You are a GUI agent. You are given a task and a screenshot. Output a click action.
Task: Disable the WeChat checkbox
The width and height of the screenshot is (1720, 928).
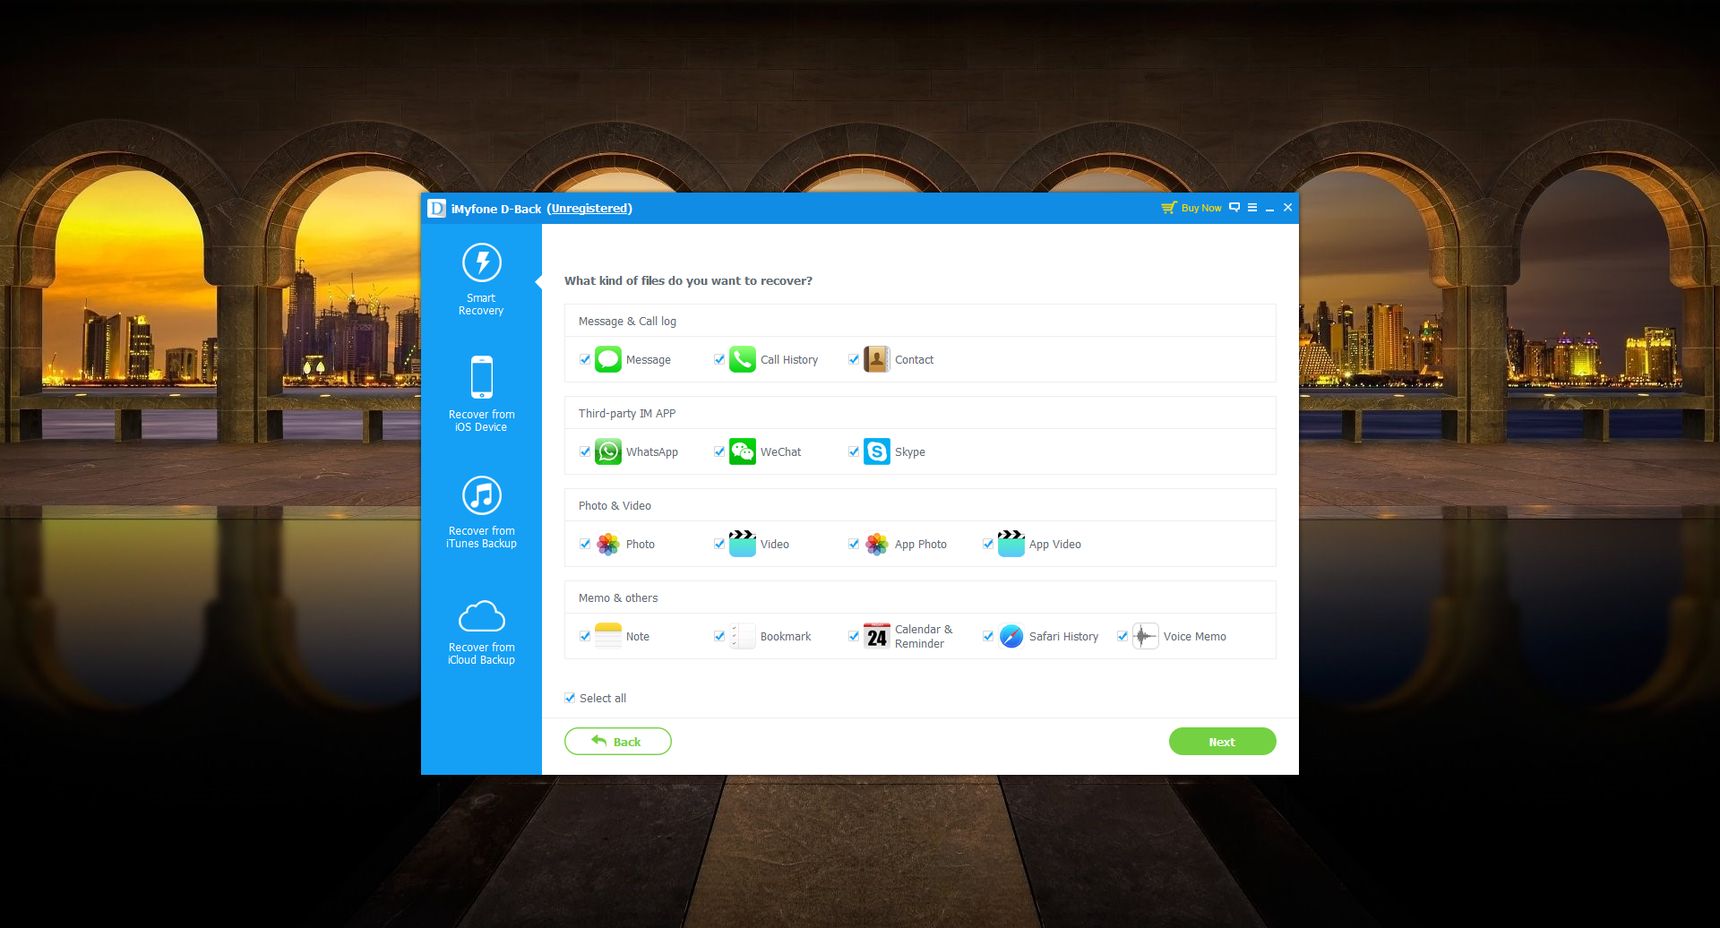(719, 451)
